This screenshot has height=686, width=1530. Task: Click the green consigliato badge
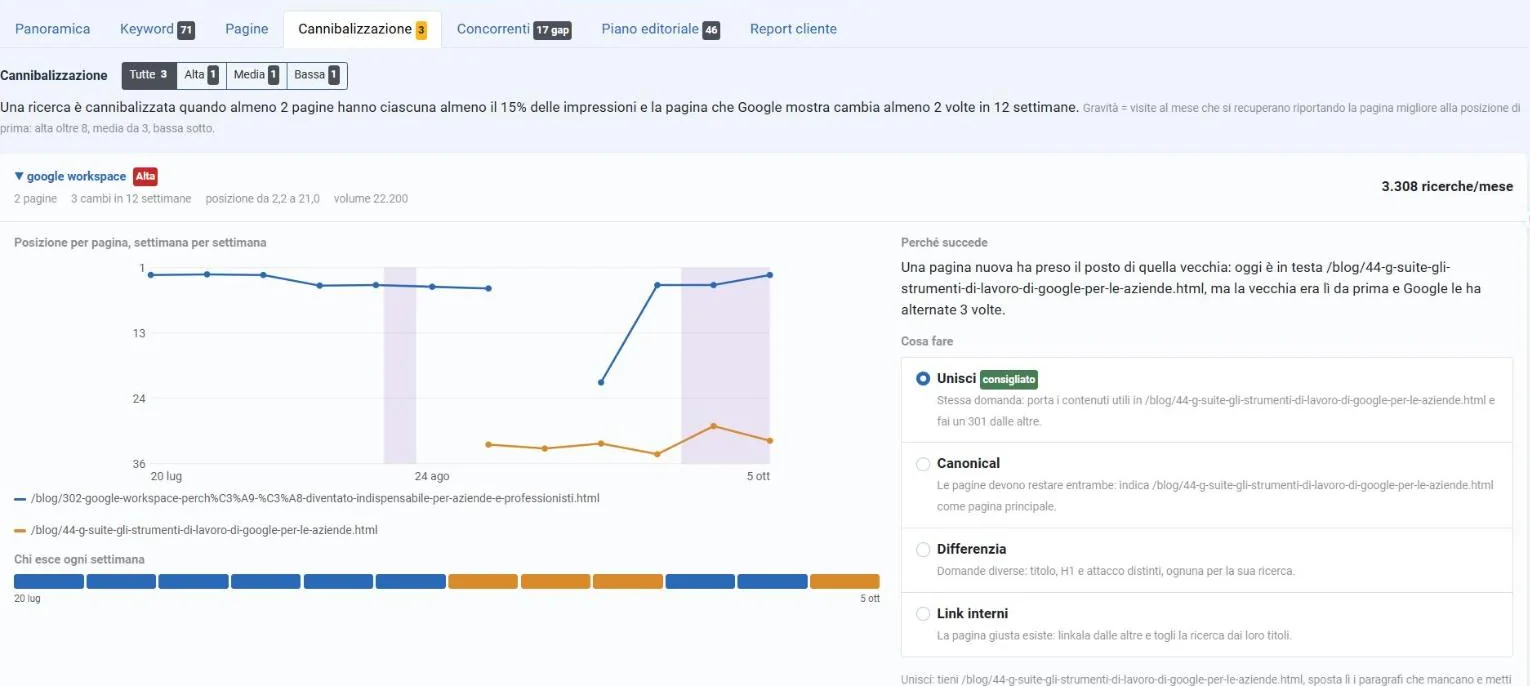pos(1009,380)
